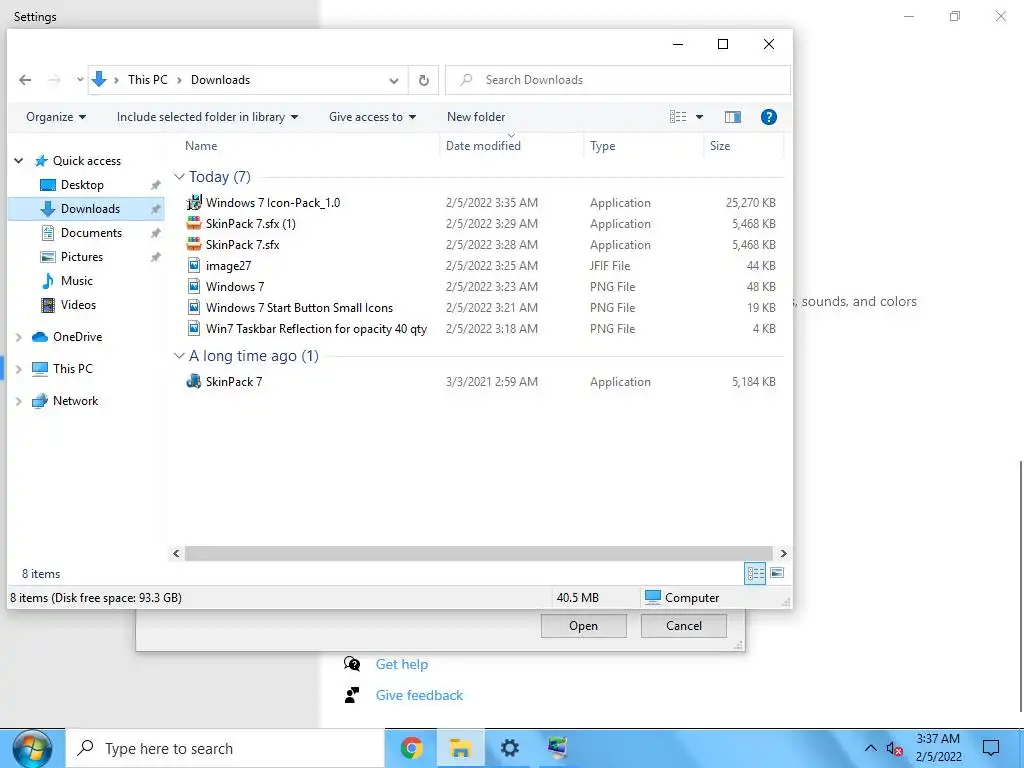Click horizontal scrollbar right arrow

(783, 553)
